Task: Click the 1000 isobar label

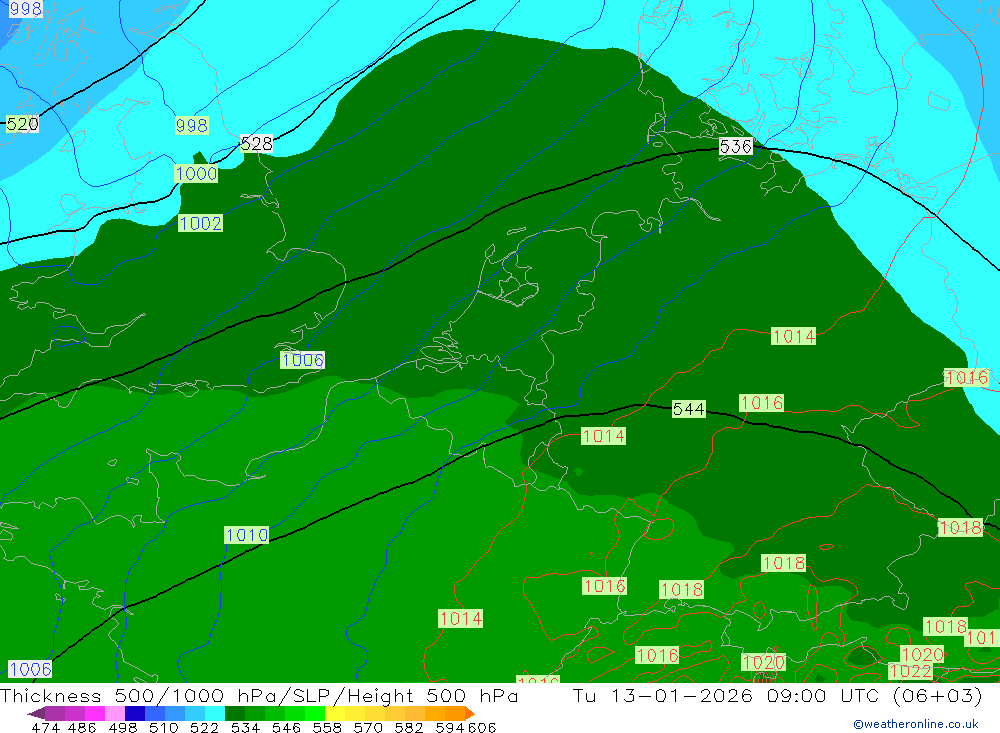Action: pos(196,174)
